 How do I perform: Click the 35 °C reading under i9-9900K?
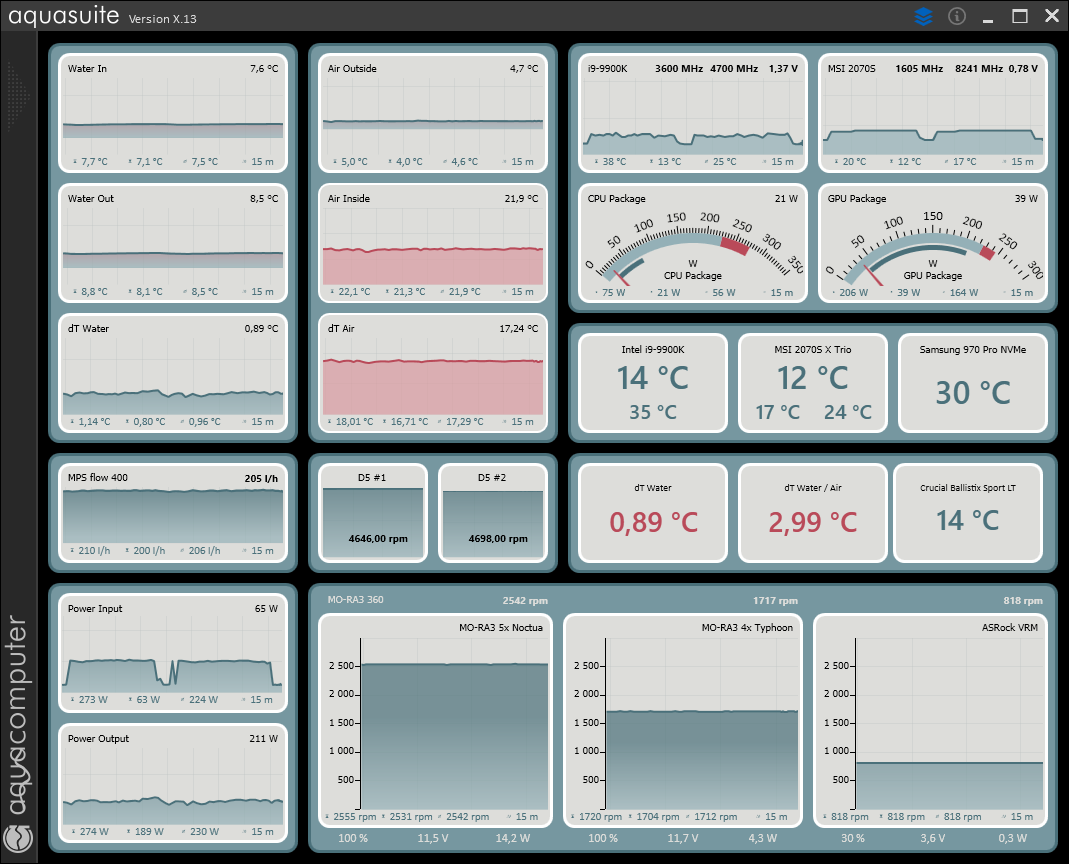point(652,412)
